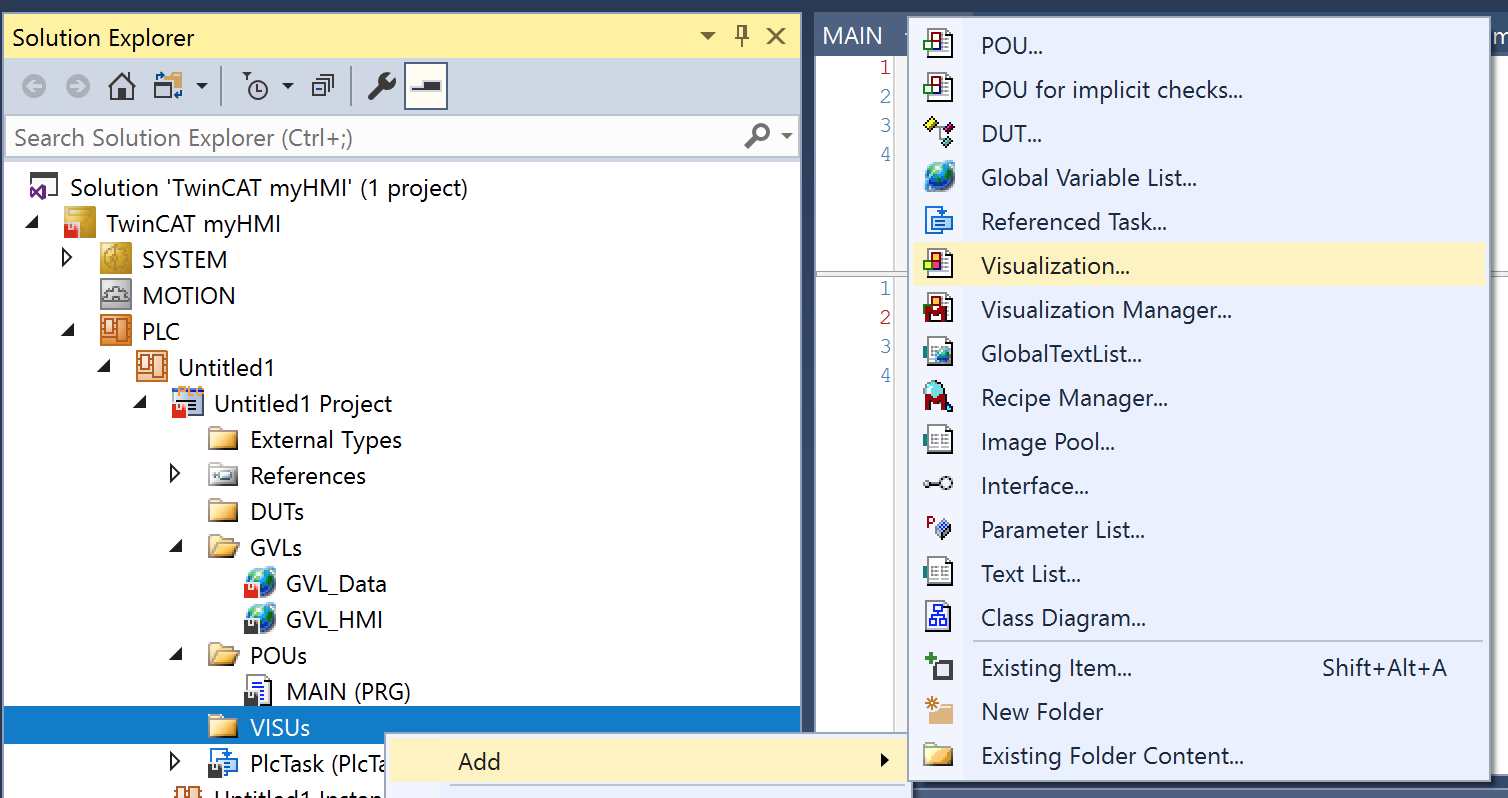The height and width of the screenshot is (798, 1508).
Task: Click the Text List icon
Action: click(x=938, y=573)
